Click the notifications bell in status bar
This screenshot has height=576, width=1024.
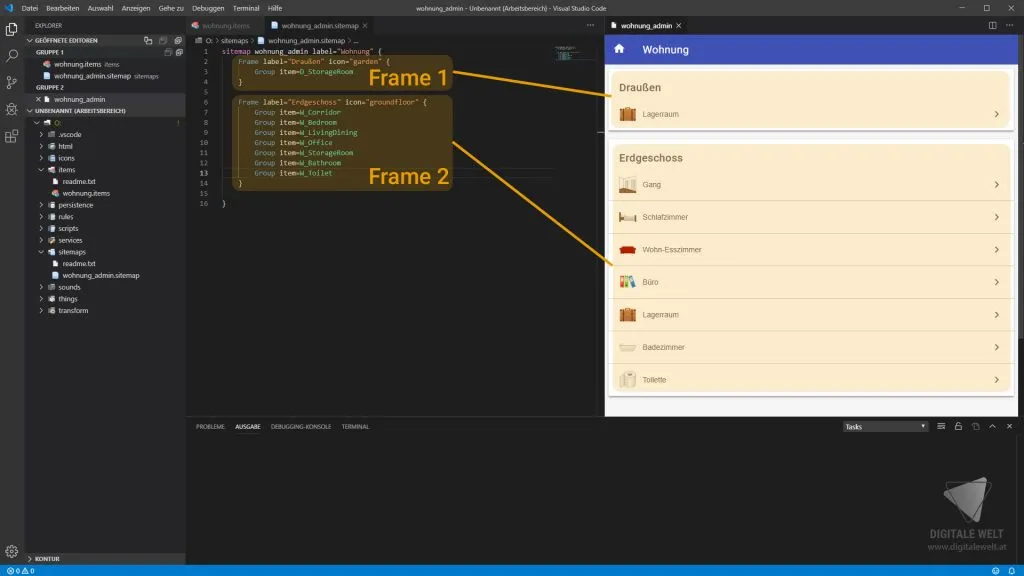(x=1012, y=571)
